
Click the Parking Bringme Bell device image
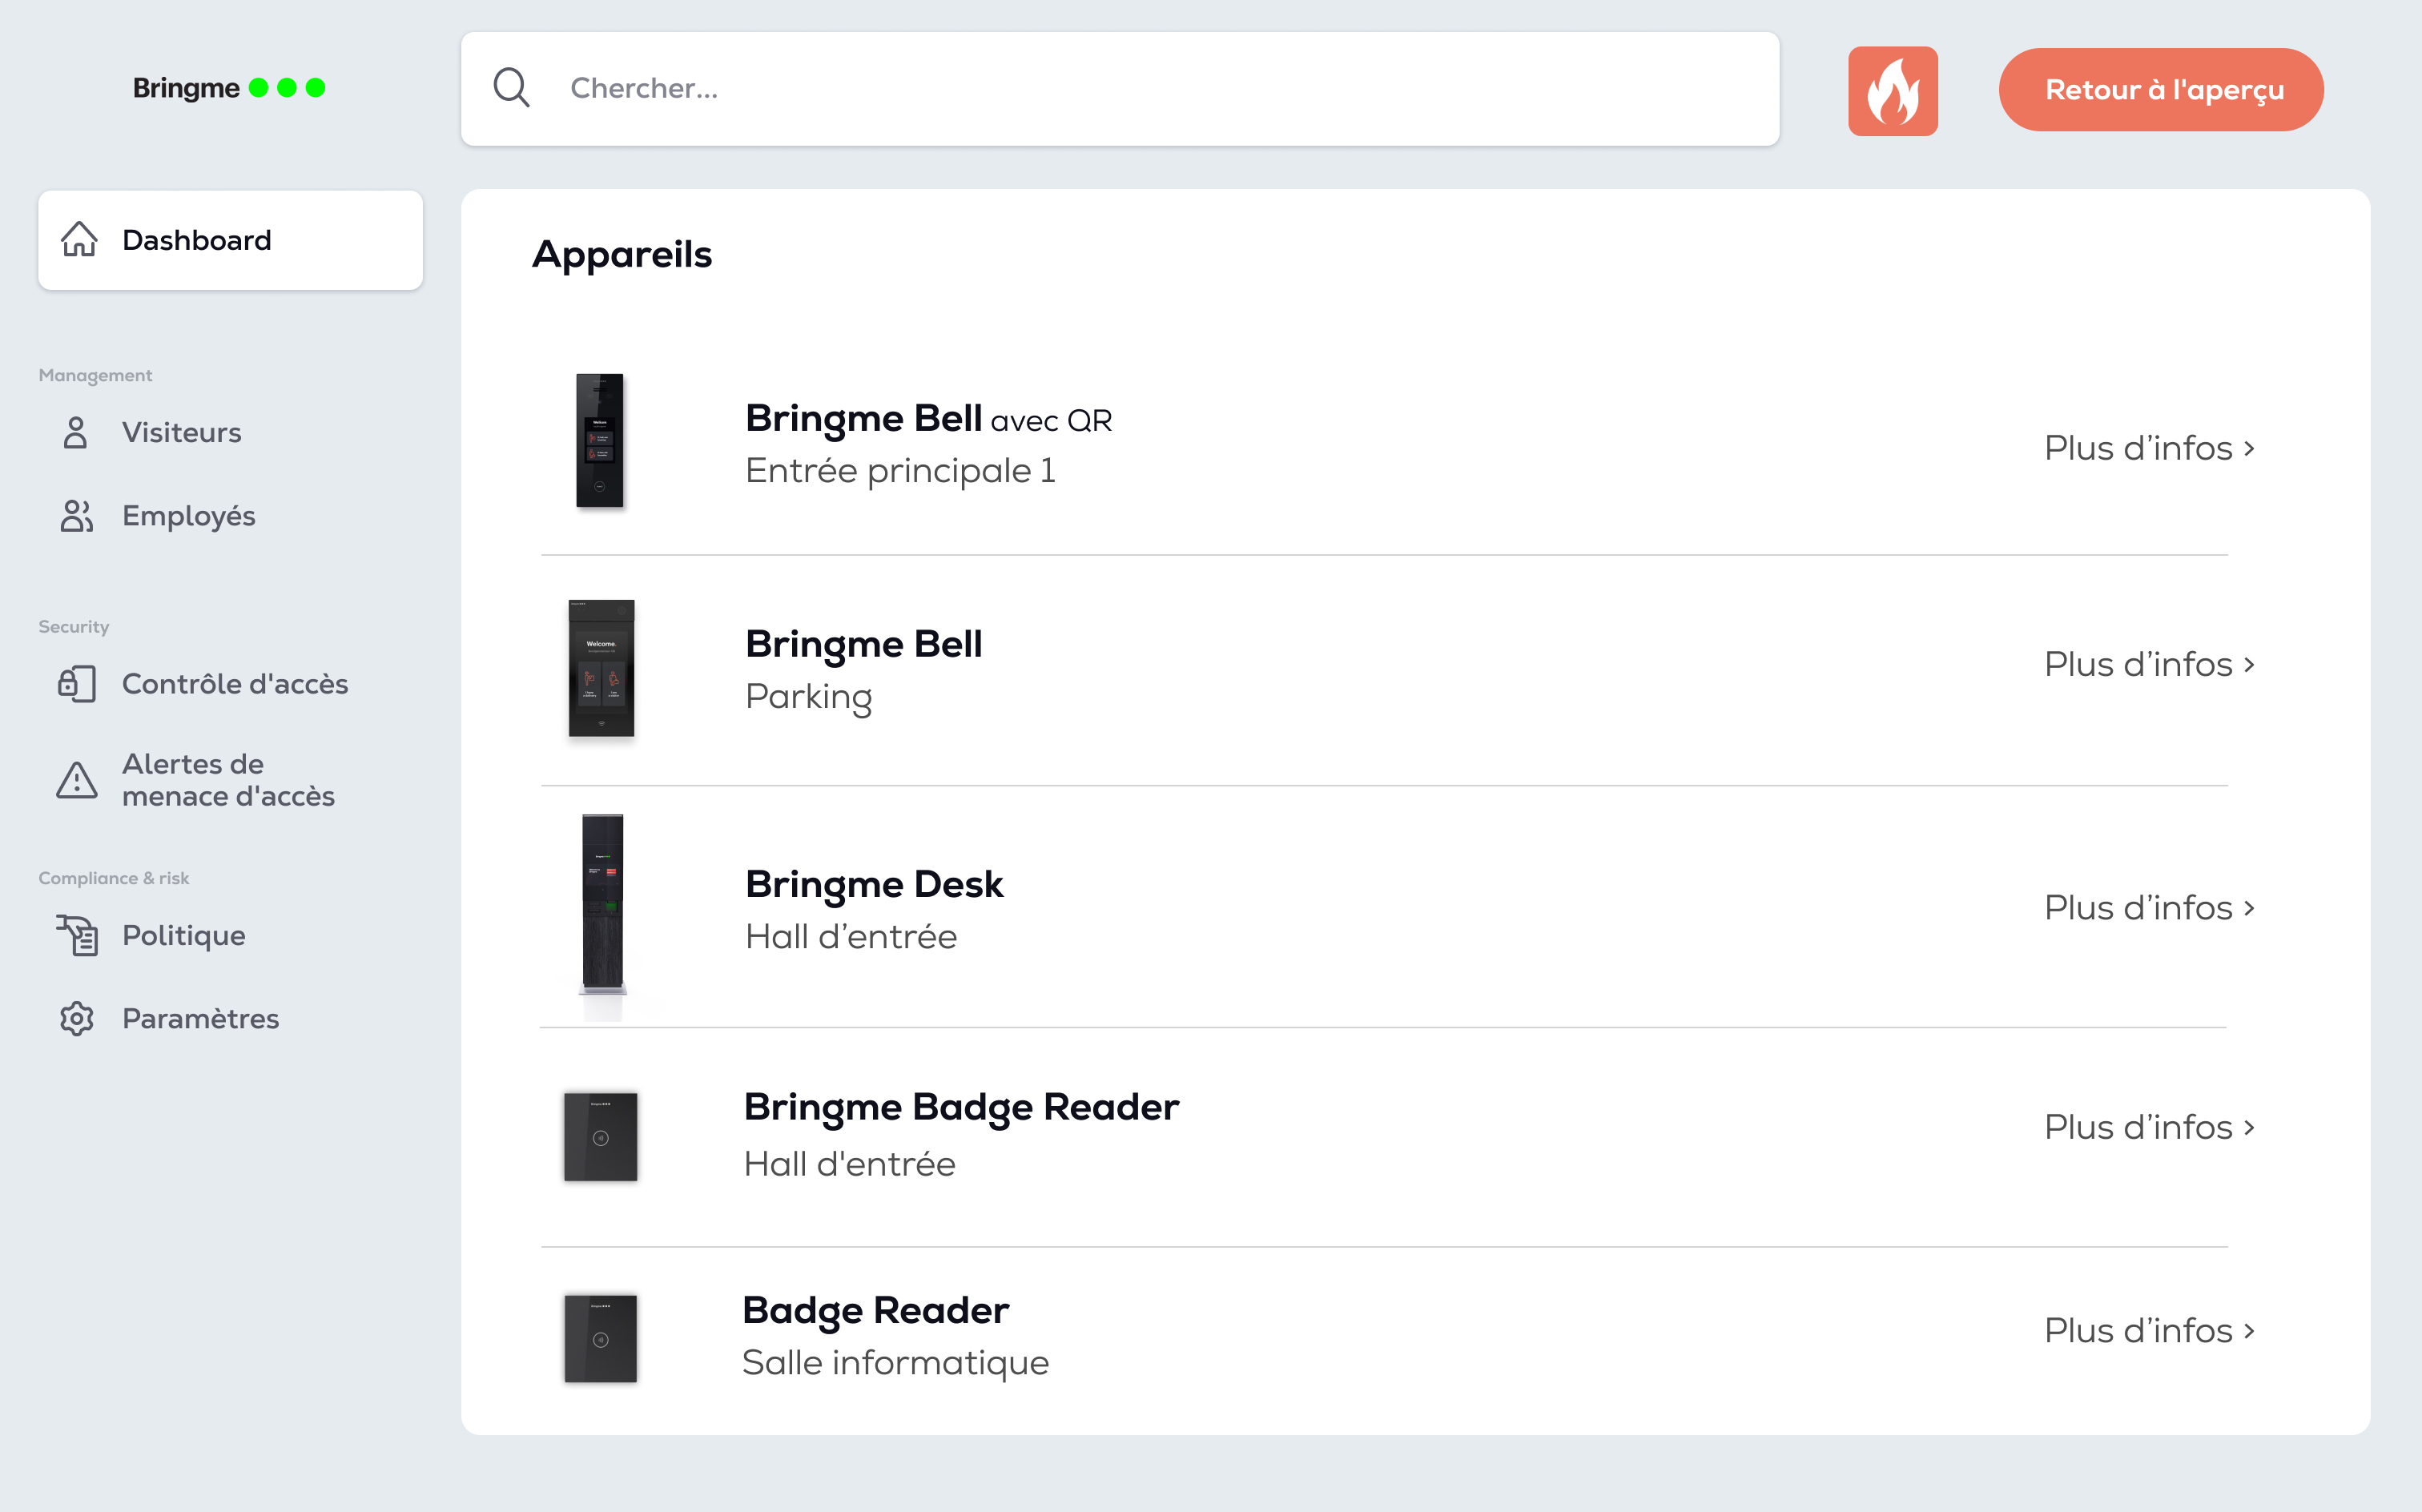coord(601,669)
